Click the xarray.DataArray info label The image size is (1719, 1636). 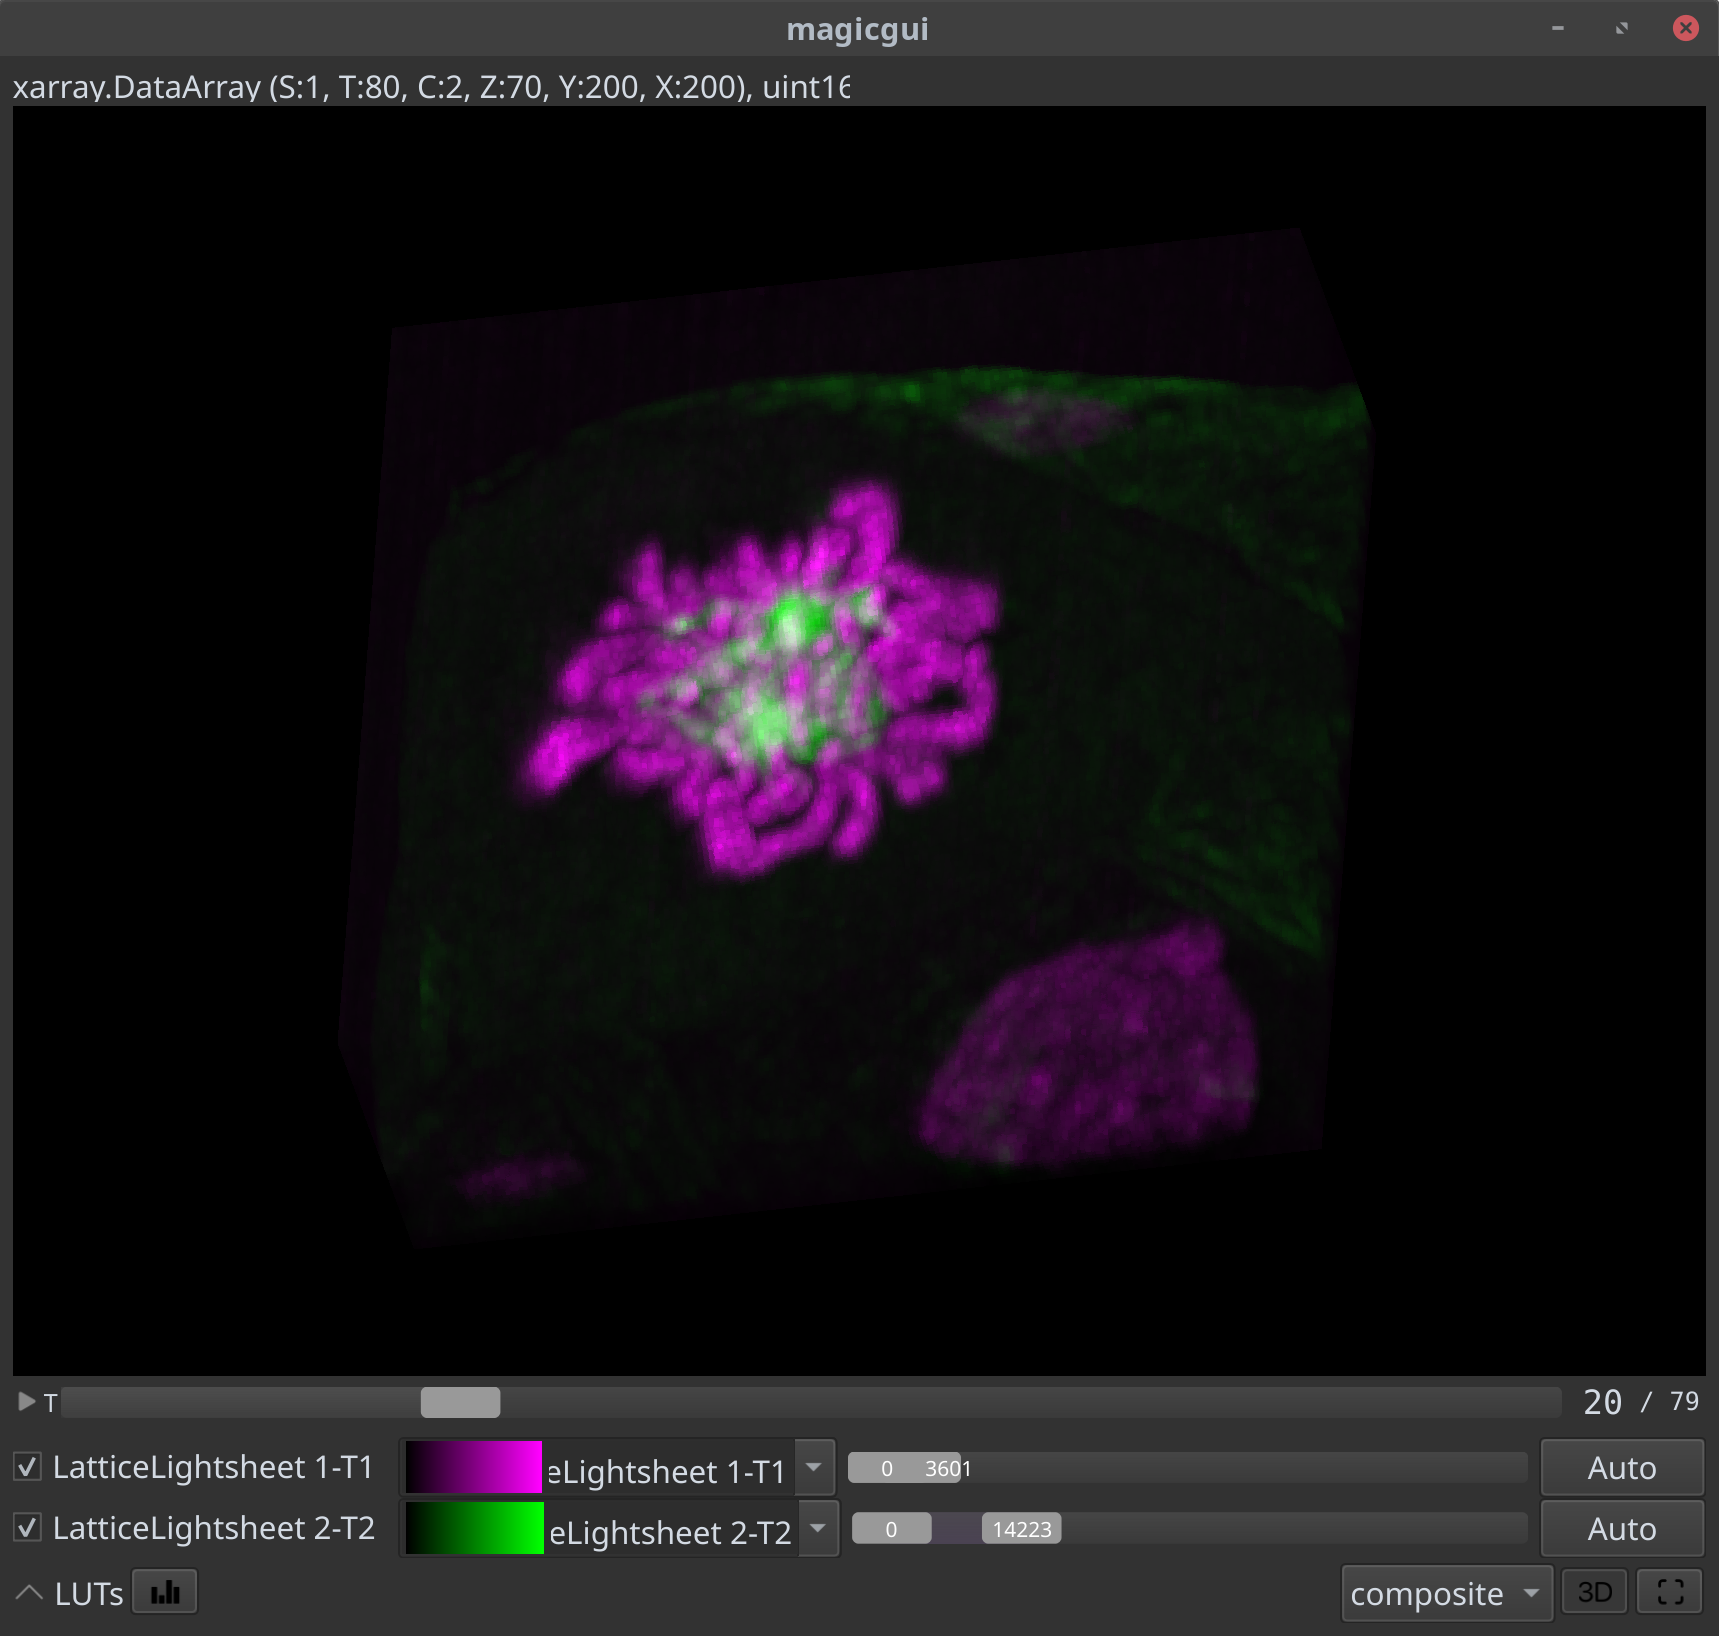(x=431, y=87)
